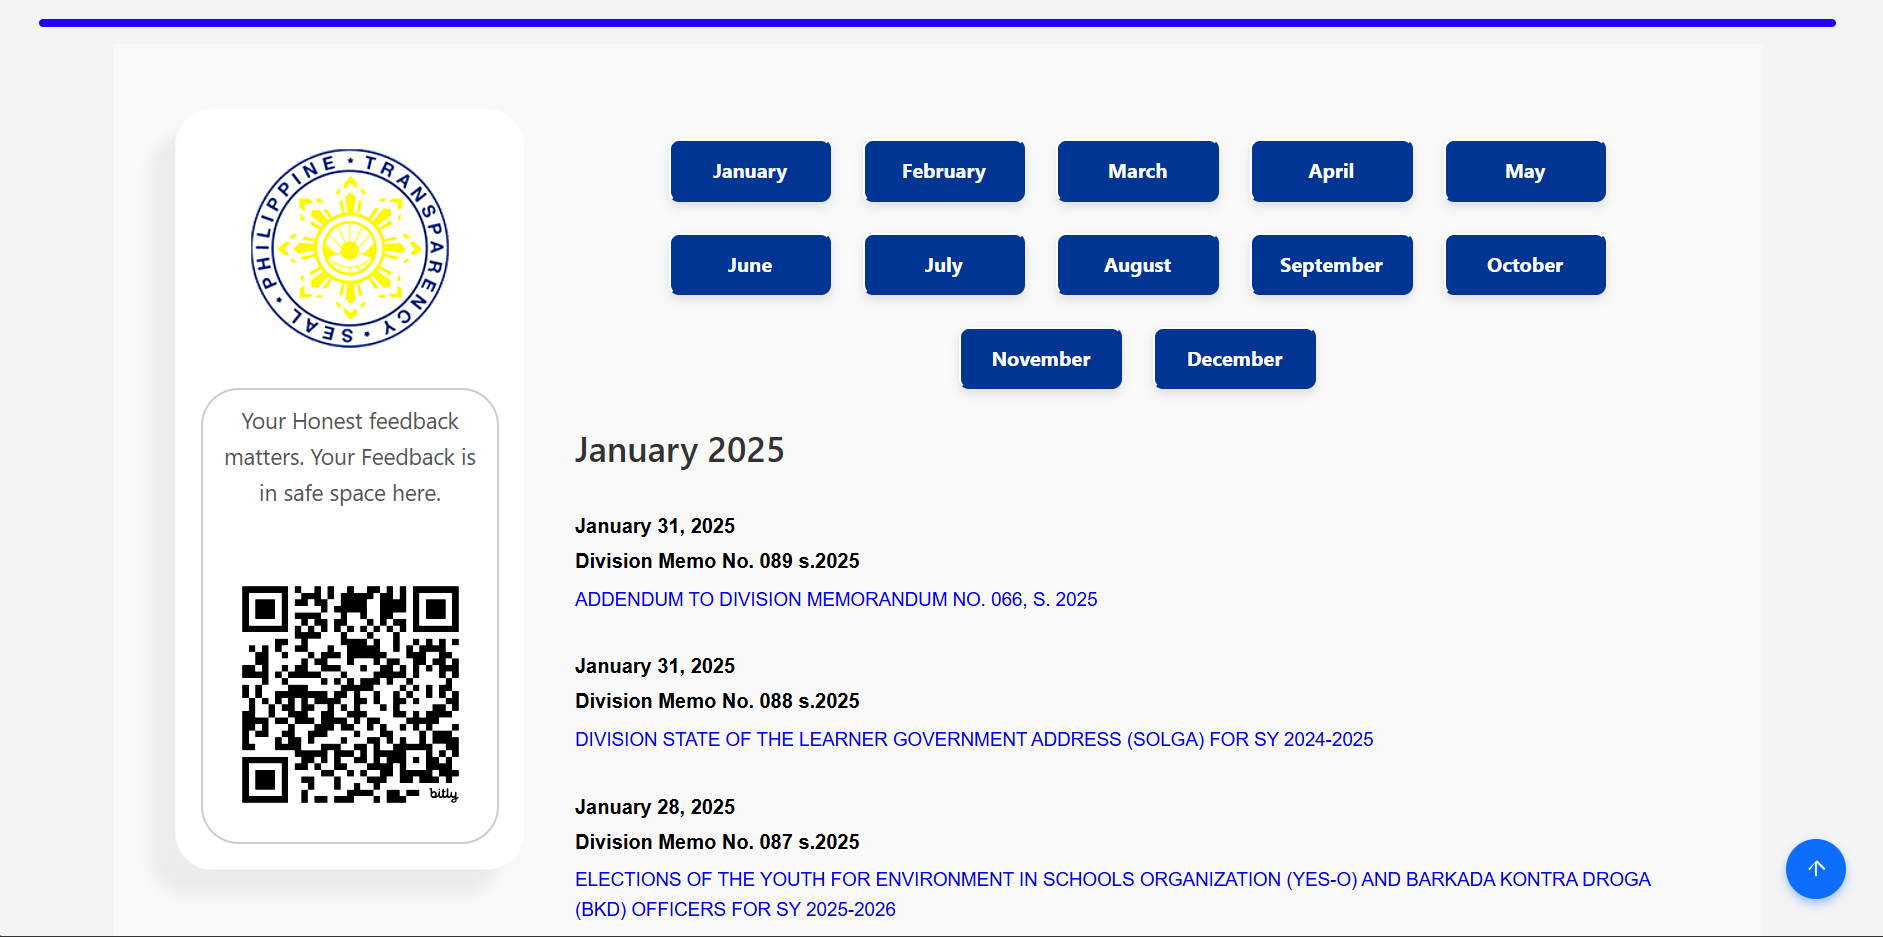Select the October month button
1883x937 pixels.
(x=1526, y=265)
